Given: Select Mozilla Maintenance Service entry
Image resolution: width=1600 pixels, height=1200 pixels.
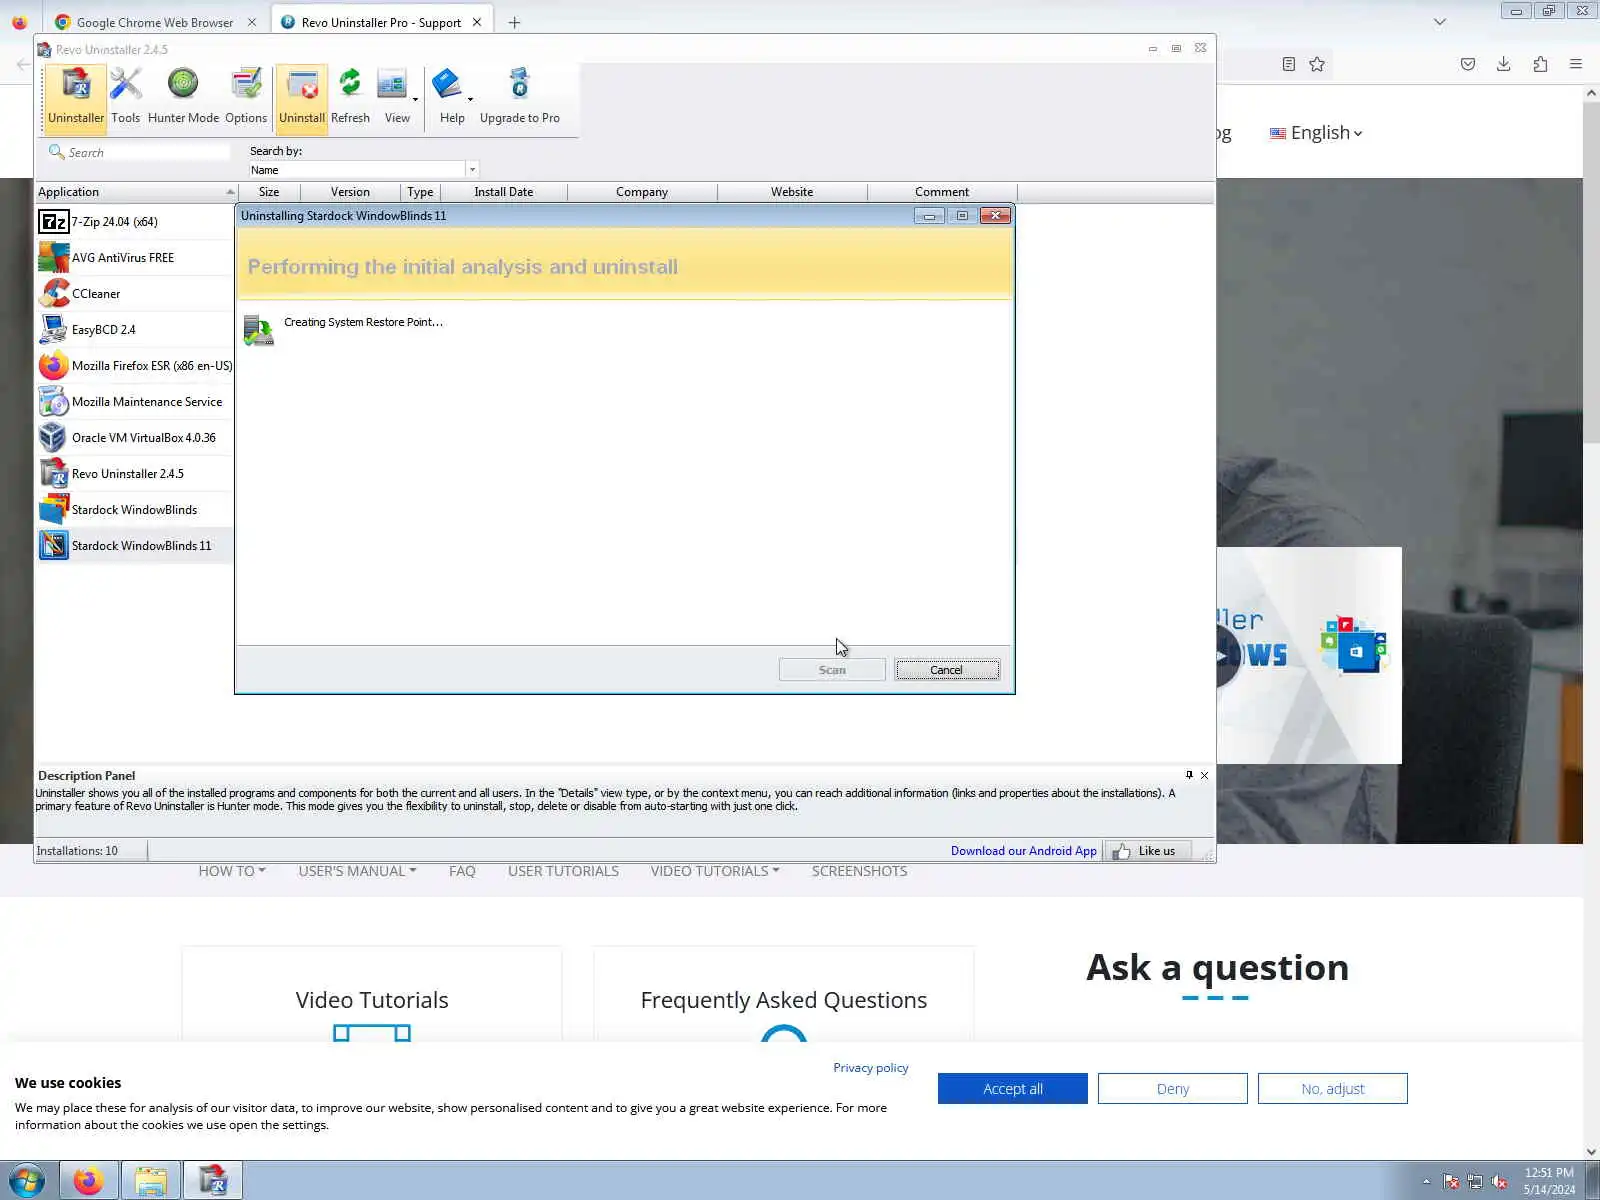Looking at the screenshot, I should tap(135, 402).
